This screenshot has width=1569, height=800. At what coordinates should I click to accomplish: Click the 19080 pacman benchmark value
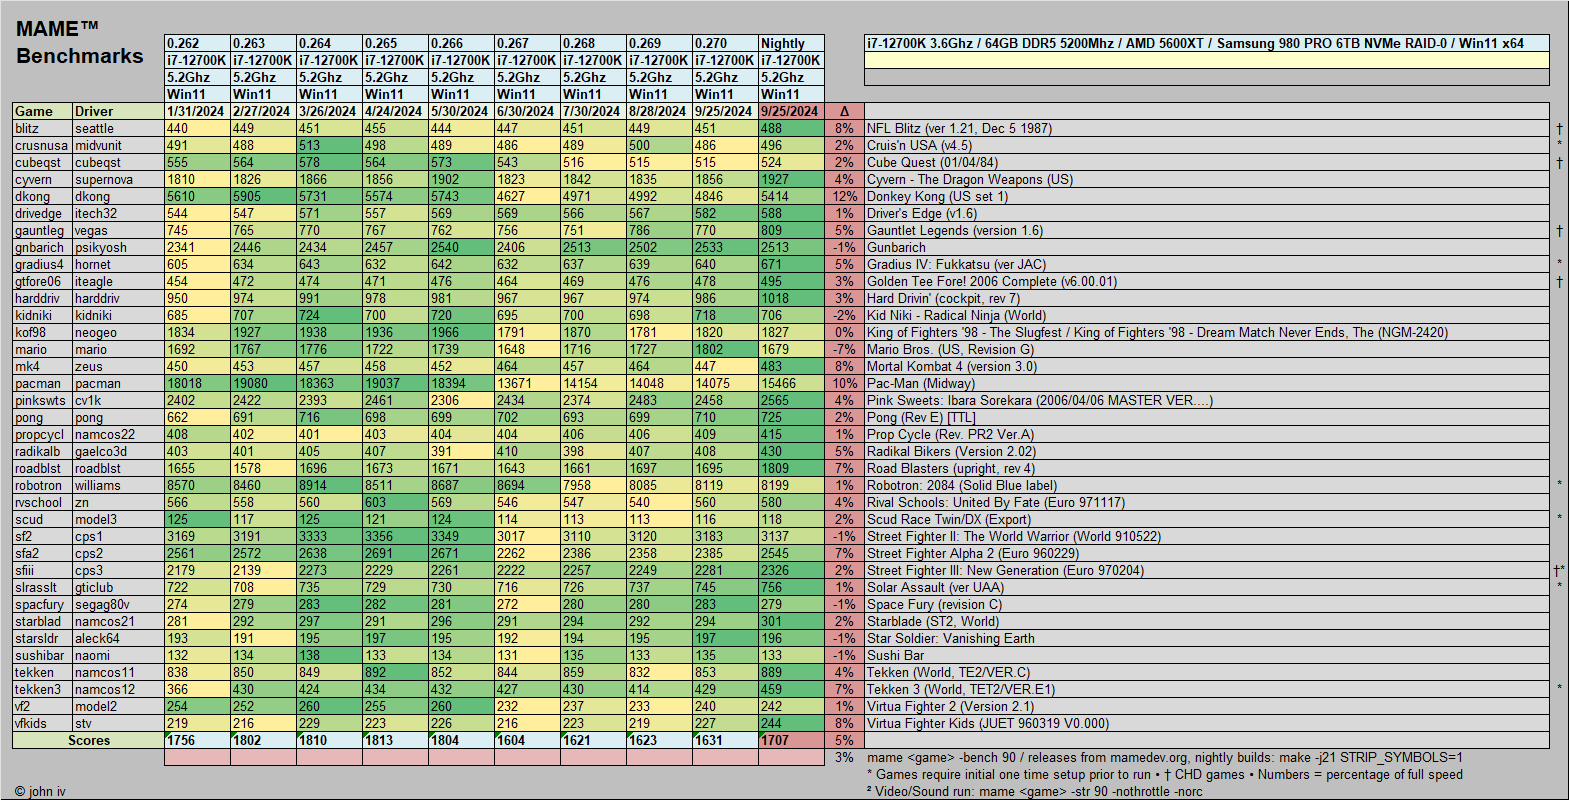point(263,384)
